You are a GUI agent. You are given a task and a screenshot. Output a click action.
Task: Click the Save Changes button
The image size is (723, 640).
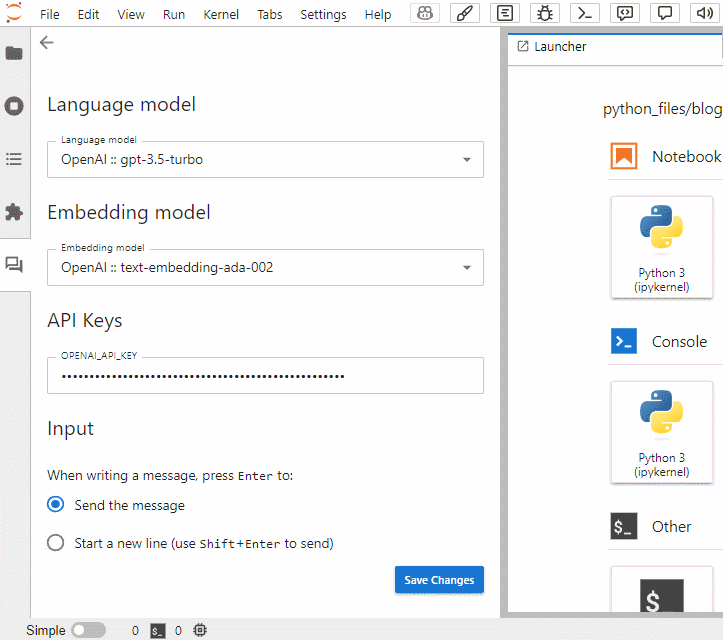pos(439,580)
